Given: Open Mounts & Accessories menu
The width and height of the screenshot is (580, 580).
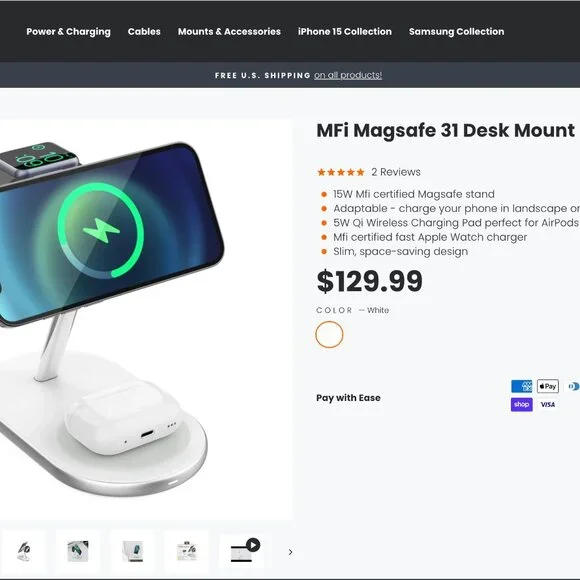Looking at the screenshot, I should tap(229, 32).
